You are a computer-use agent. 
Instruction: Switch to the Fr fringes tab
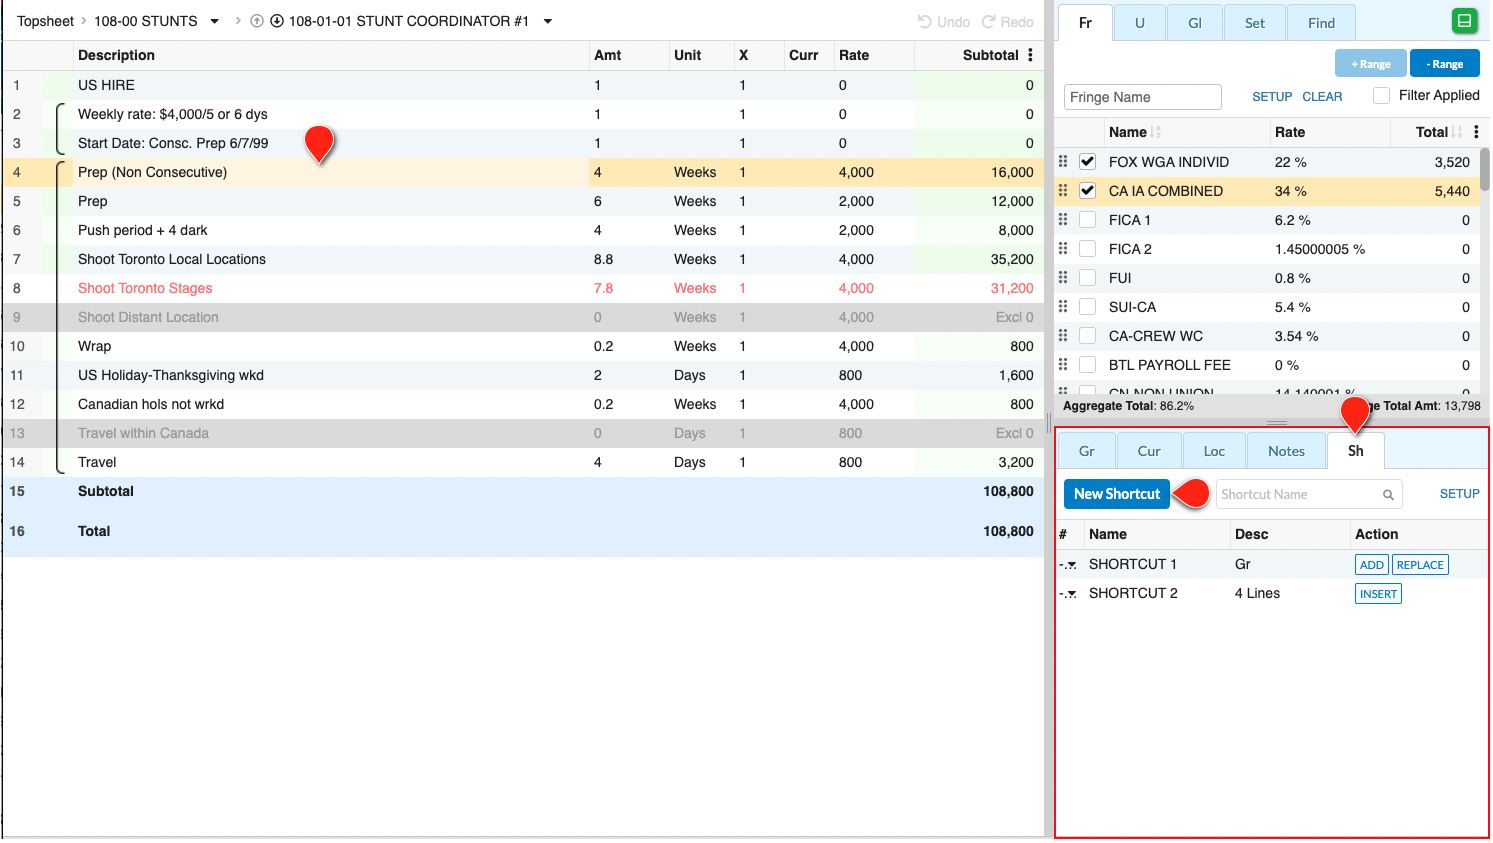coord(1085,22)
